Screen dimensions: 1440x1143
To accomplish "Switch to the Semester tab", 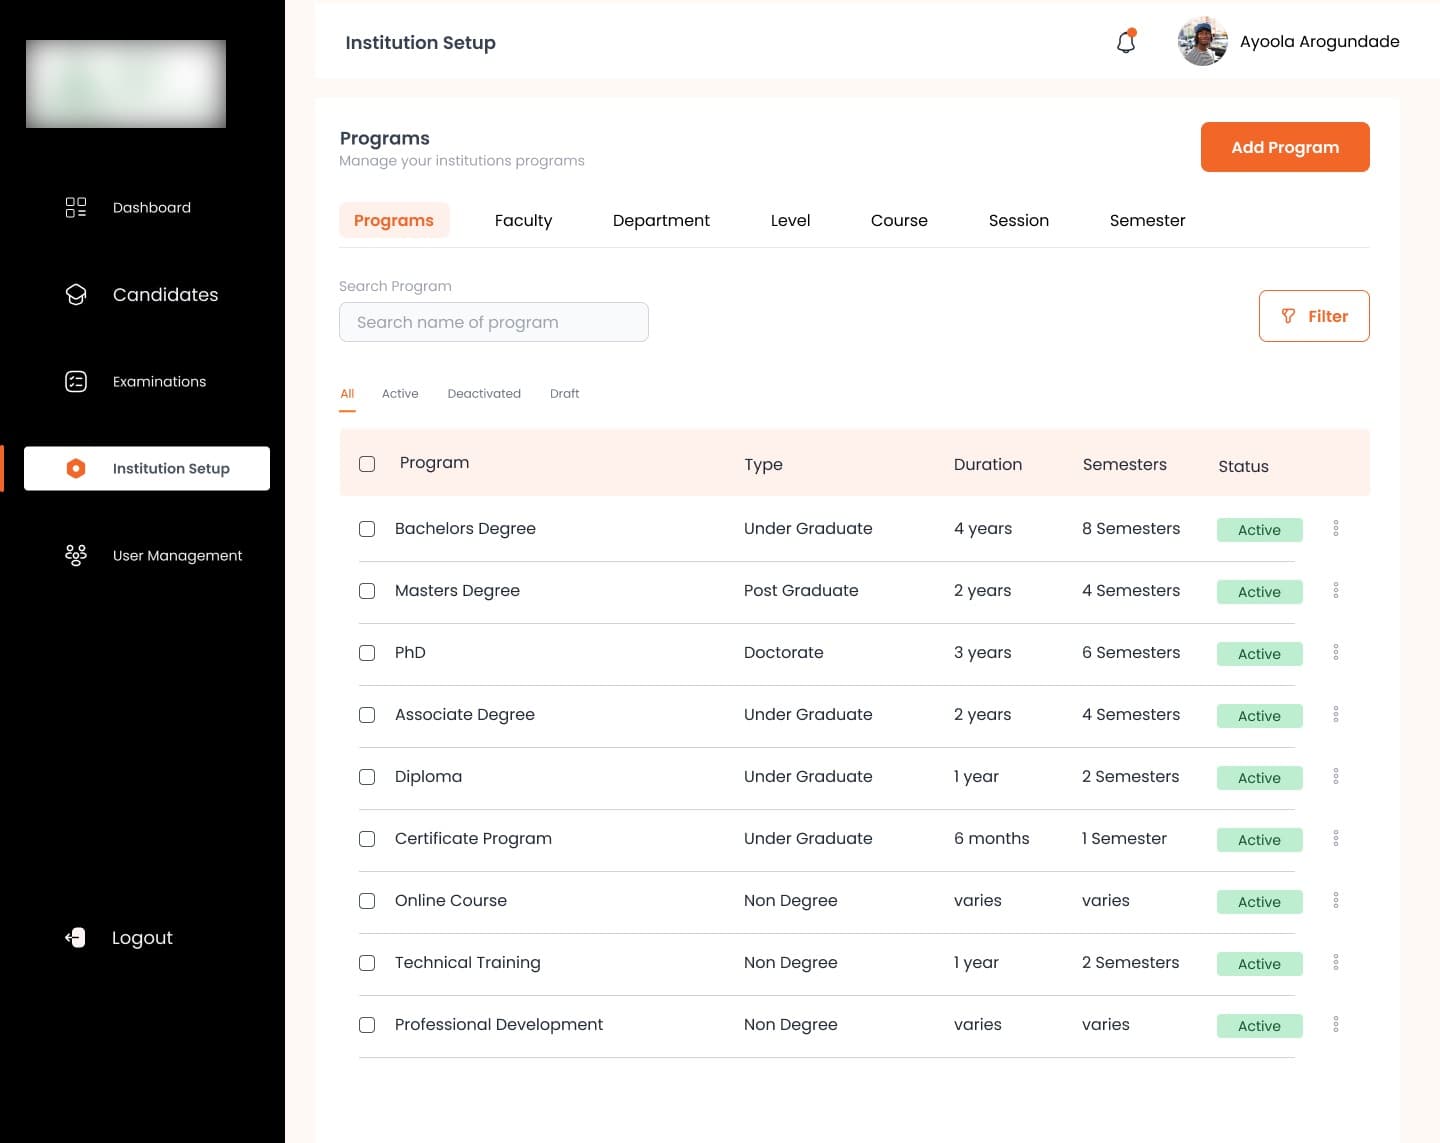I will pos(1147,220).
